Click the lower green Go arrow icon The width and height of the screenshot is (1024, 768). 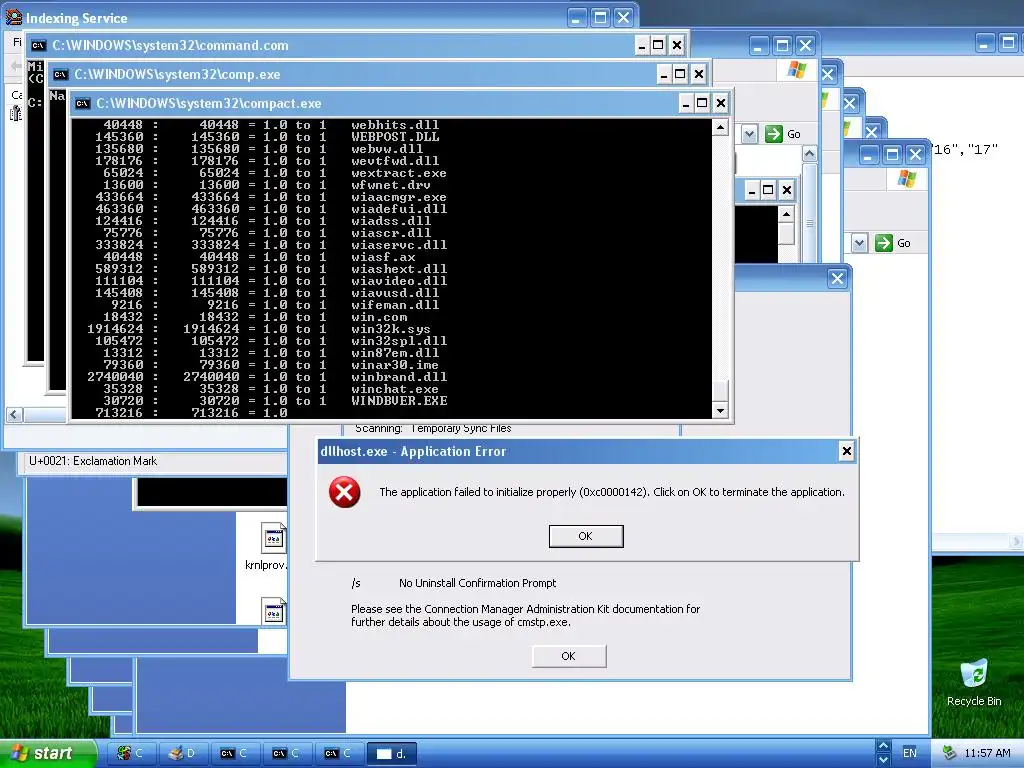(884, 243)
